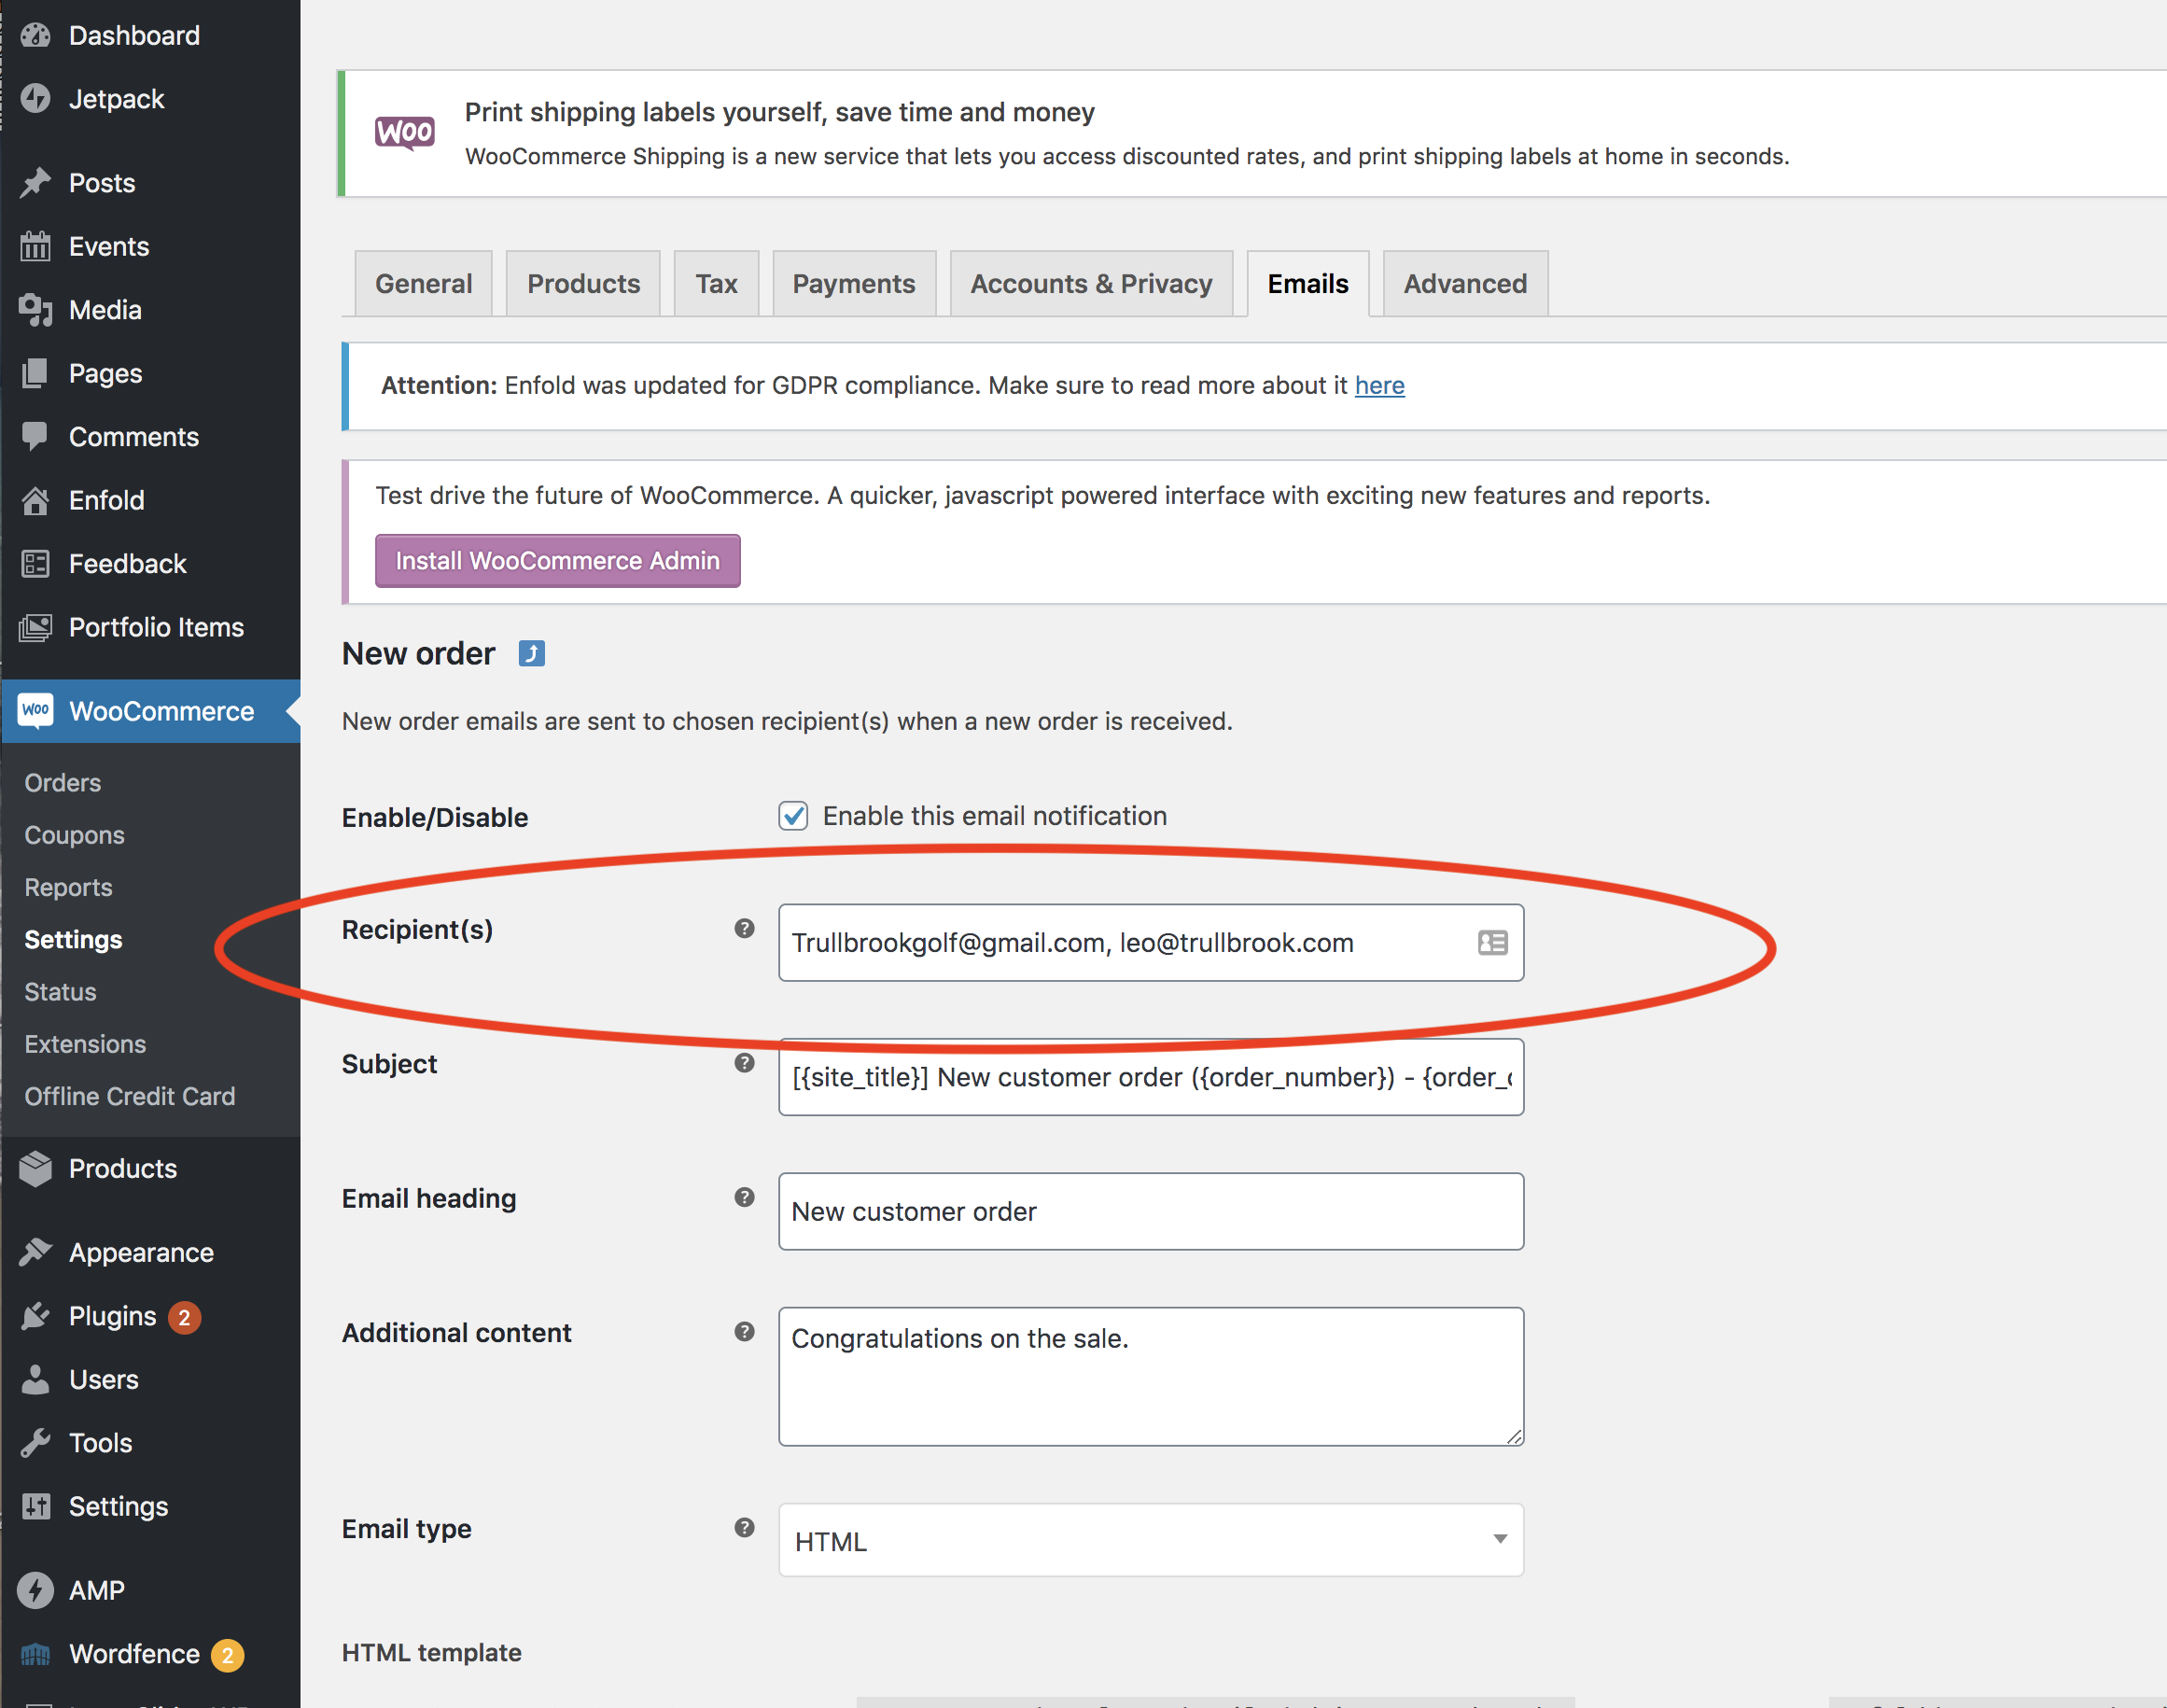Click the Plugins plug icon
Image resolution: width=2167 pixels, height=1708 pixels.
click(35, 1315)
